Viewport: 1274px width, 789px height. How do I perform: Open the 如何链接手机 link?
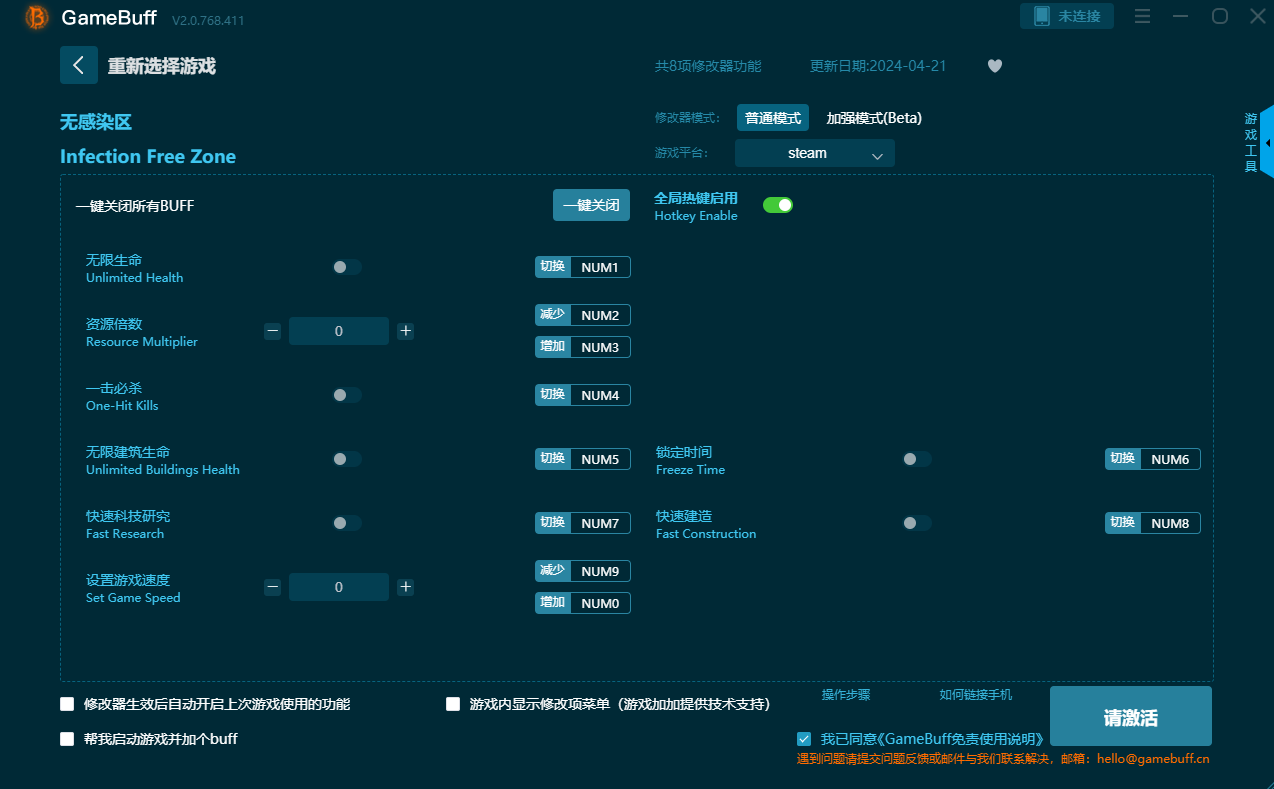tap(976, 695)
